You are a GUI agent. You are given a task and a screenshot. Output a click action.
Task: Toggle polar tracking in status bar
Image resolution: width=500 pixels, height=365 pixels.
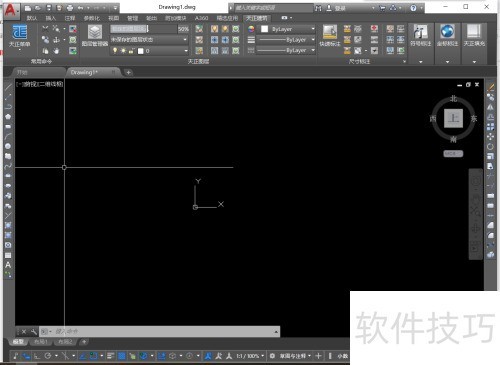48,356
